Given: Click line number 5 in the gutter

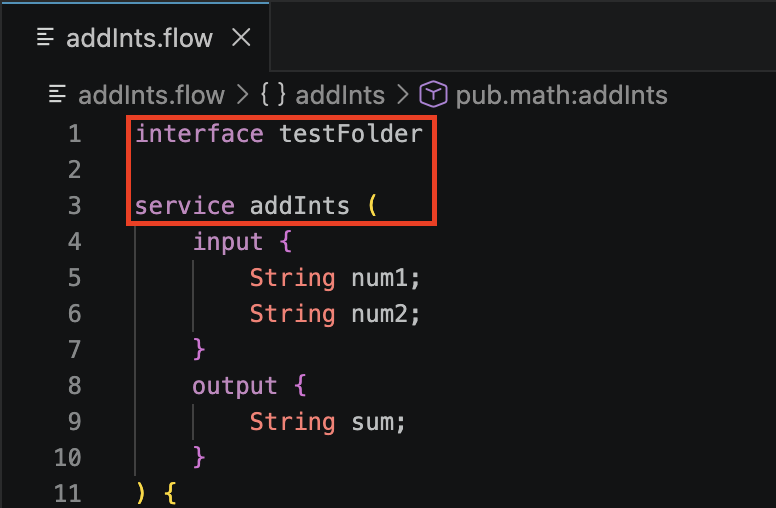Looking at the screenshot, I should 75,278.
